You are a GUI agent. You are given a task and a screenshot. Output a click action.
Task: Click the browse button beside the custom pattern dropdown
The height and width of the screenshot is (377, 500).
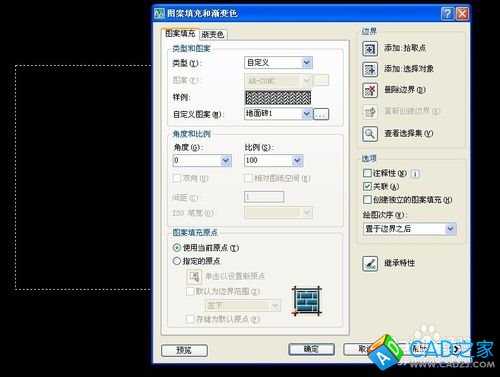coord(321,114)
